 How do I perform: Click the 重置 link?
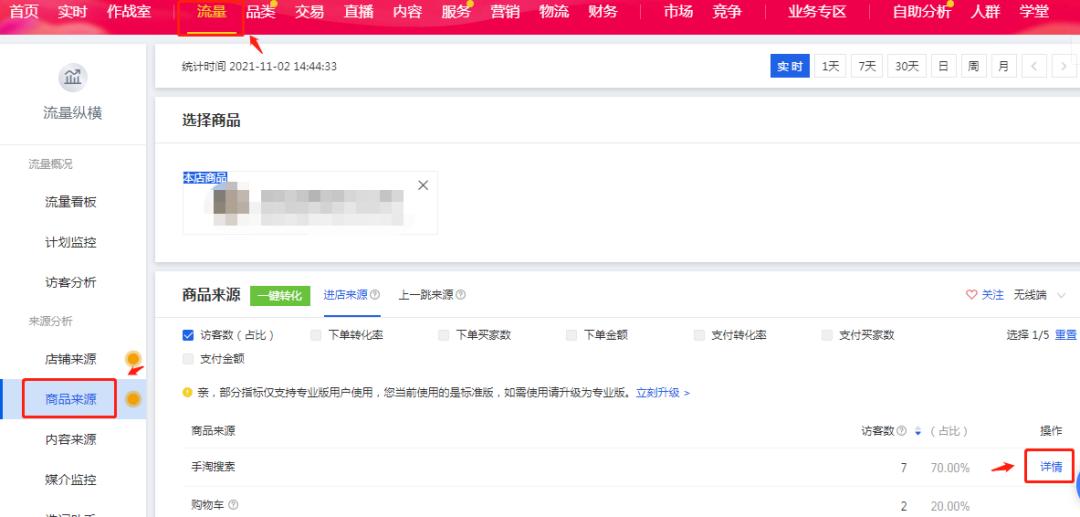[x=1066, y=335]
